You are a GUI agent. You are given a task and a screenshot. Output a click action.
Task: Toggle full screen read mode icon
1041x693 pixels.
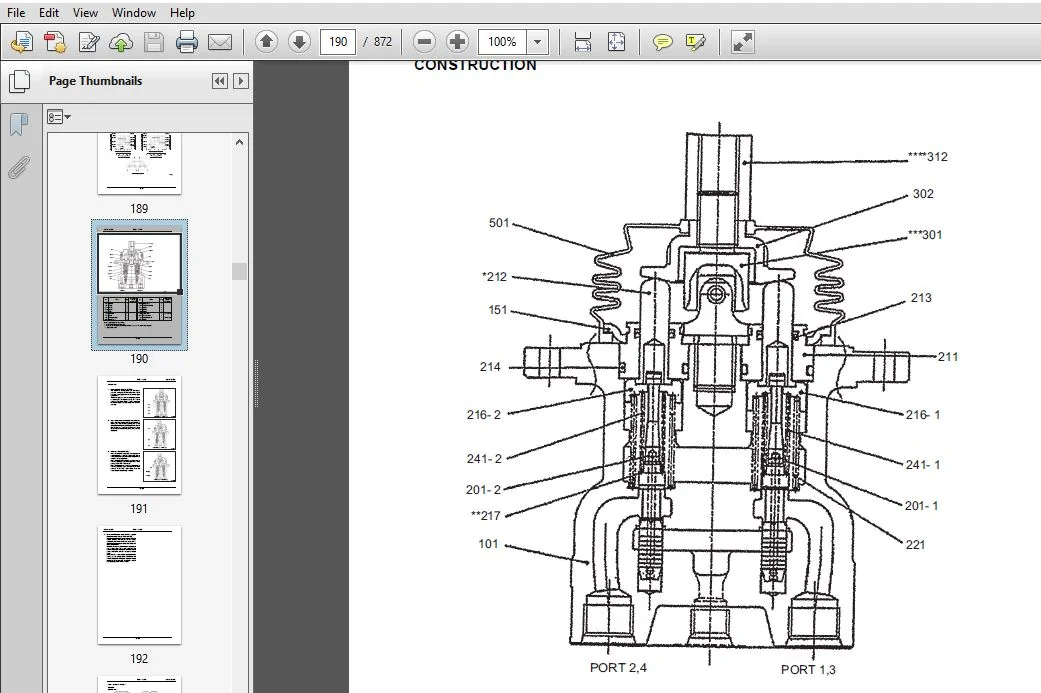pos(742,42)
